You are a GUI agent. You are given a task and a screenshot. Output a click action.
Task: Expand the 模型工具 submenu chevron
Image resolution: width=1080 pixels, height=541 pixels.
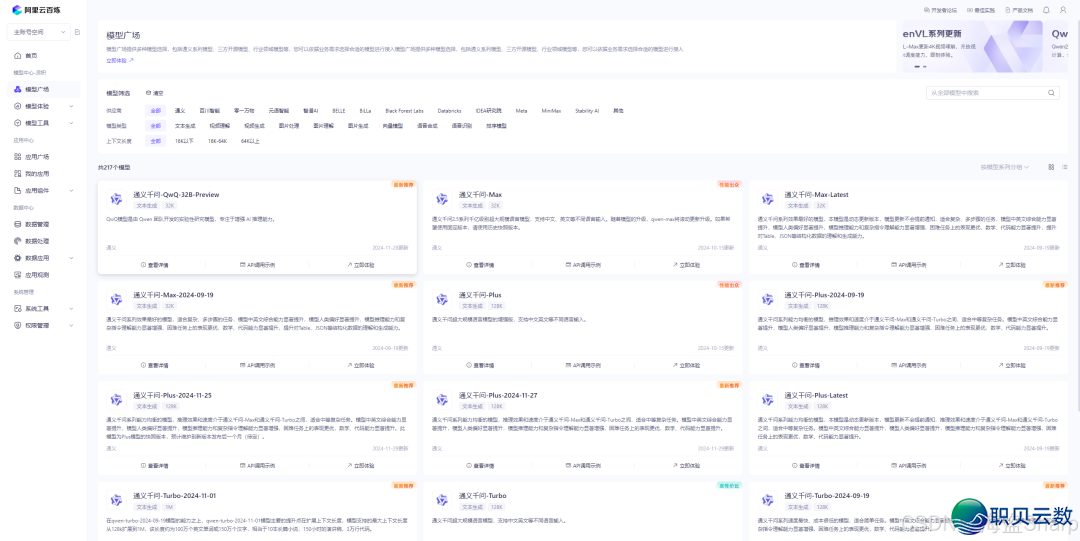[x=72, y=123]
